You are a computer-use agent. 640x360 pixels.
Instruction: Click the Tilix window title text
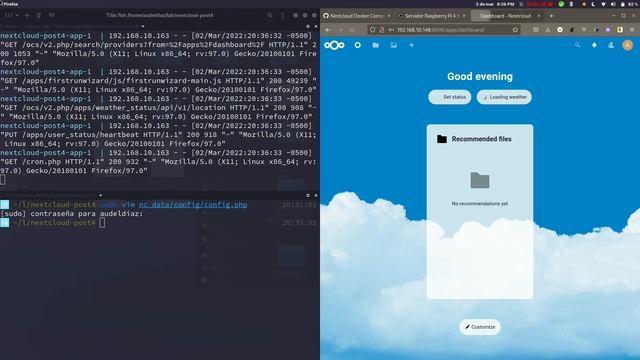[160, 15]
